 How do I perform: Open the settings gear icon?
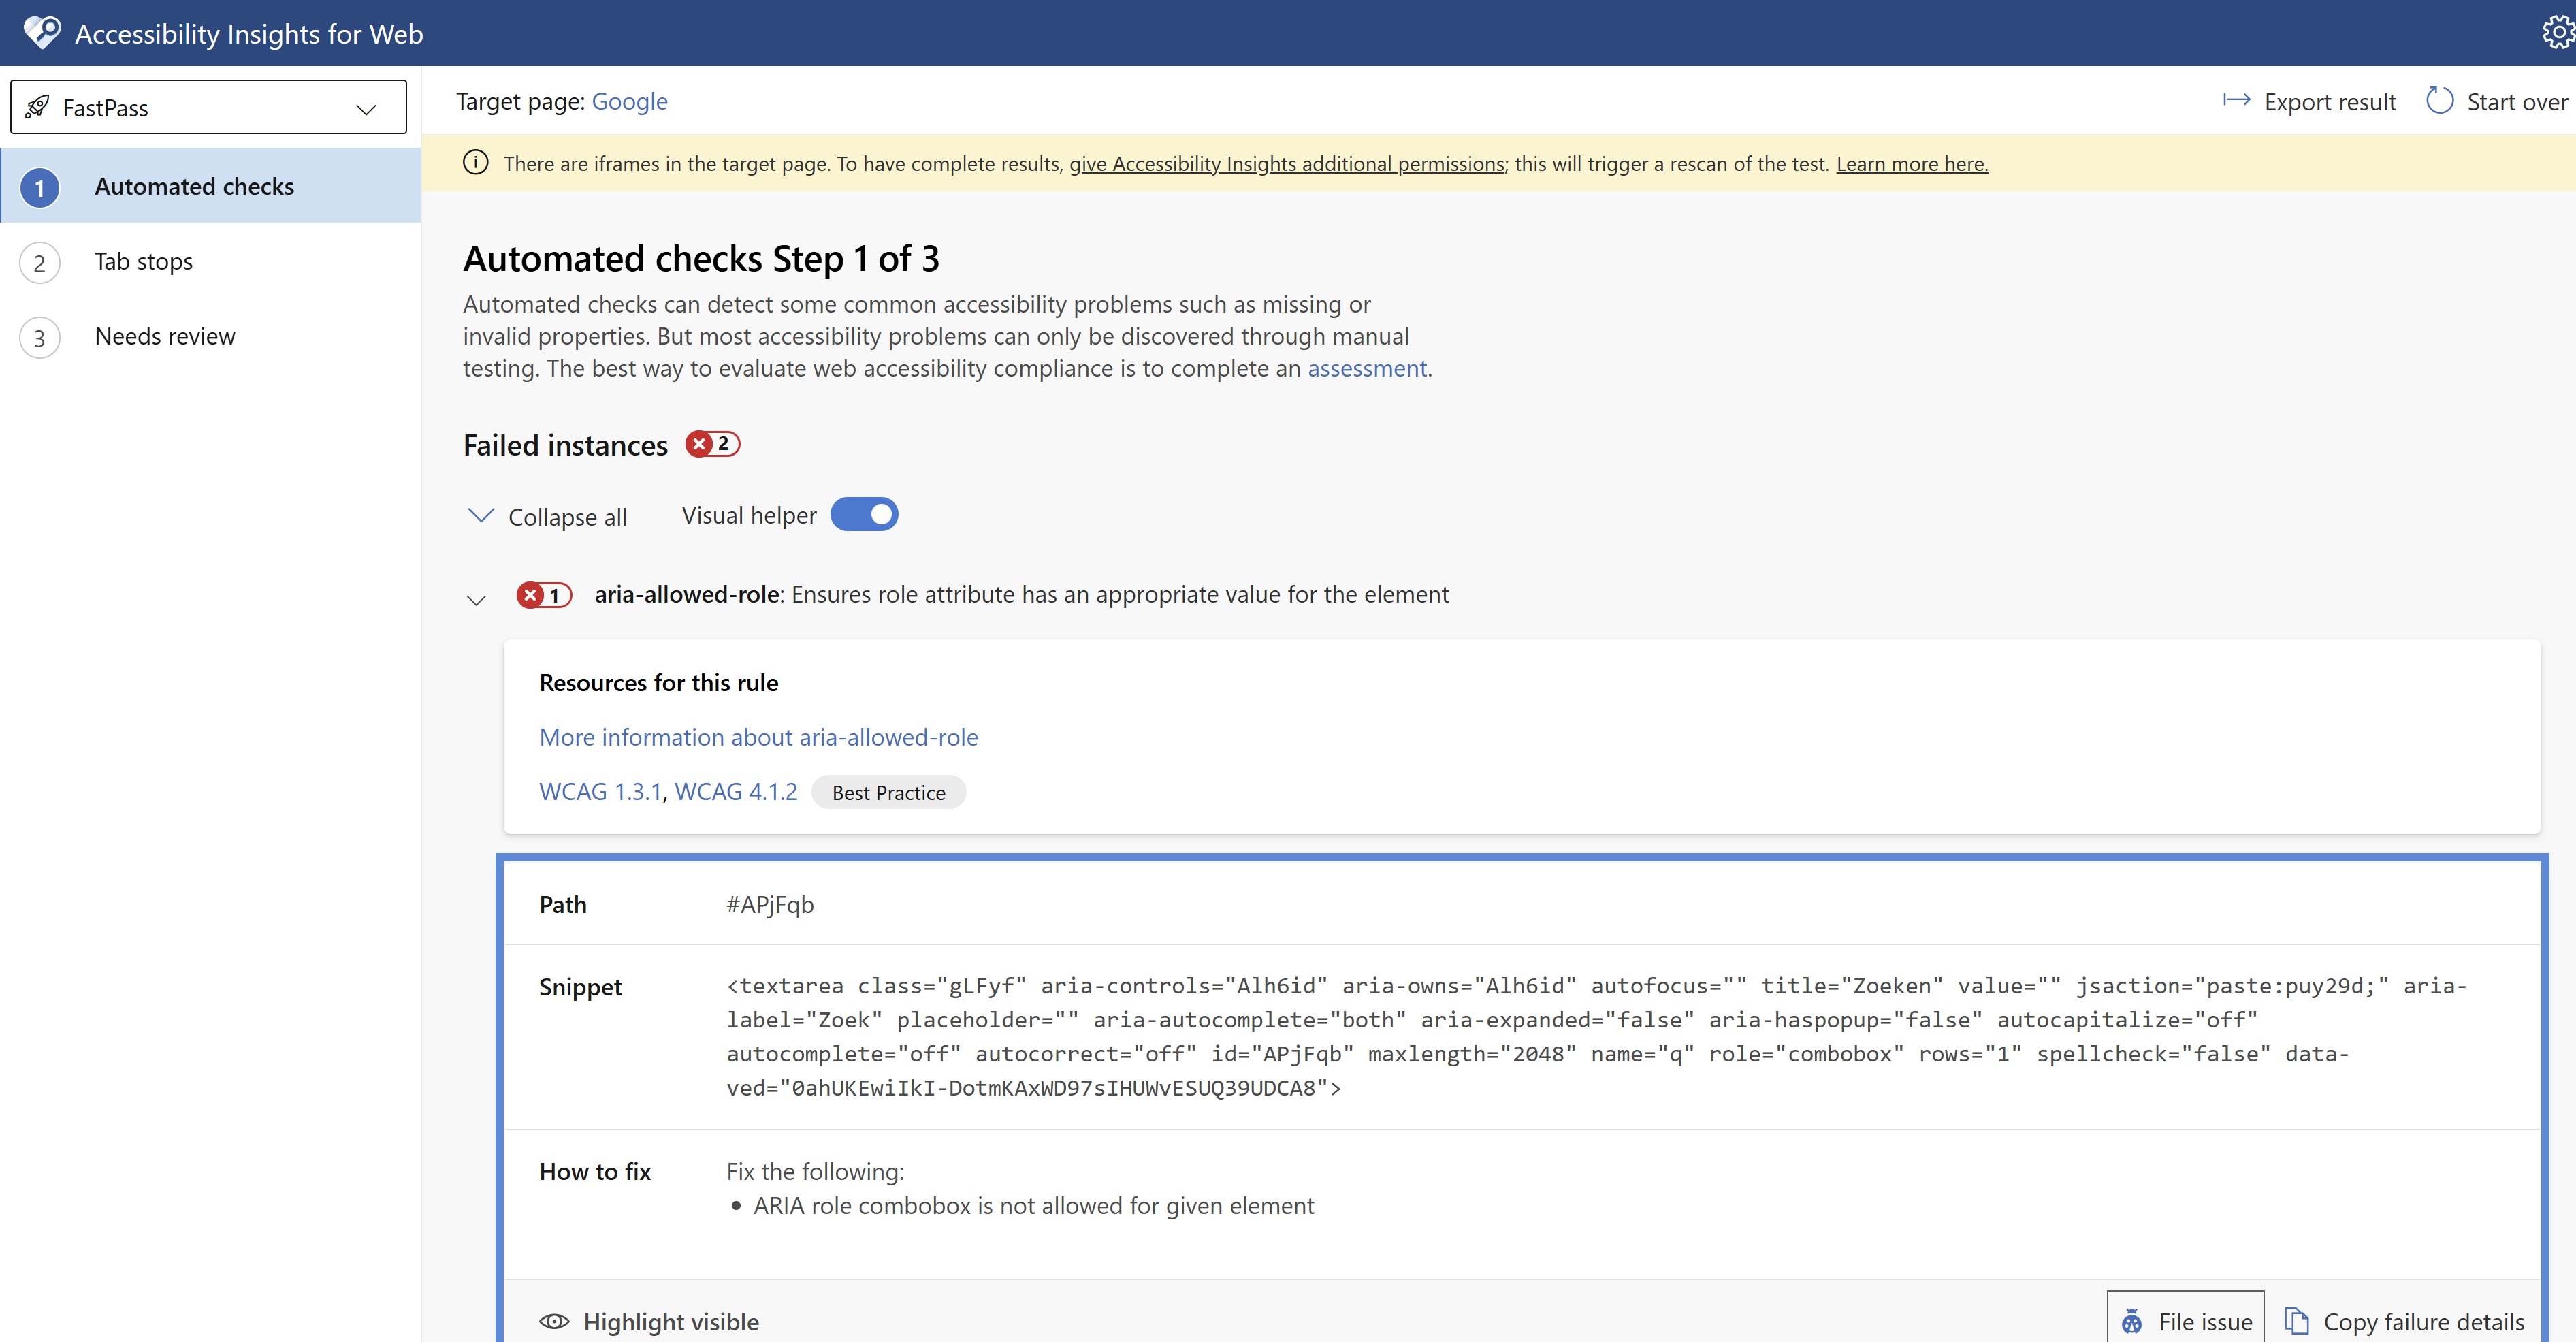click(2559, 32)
